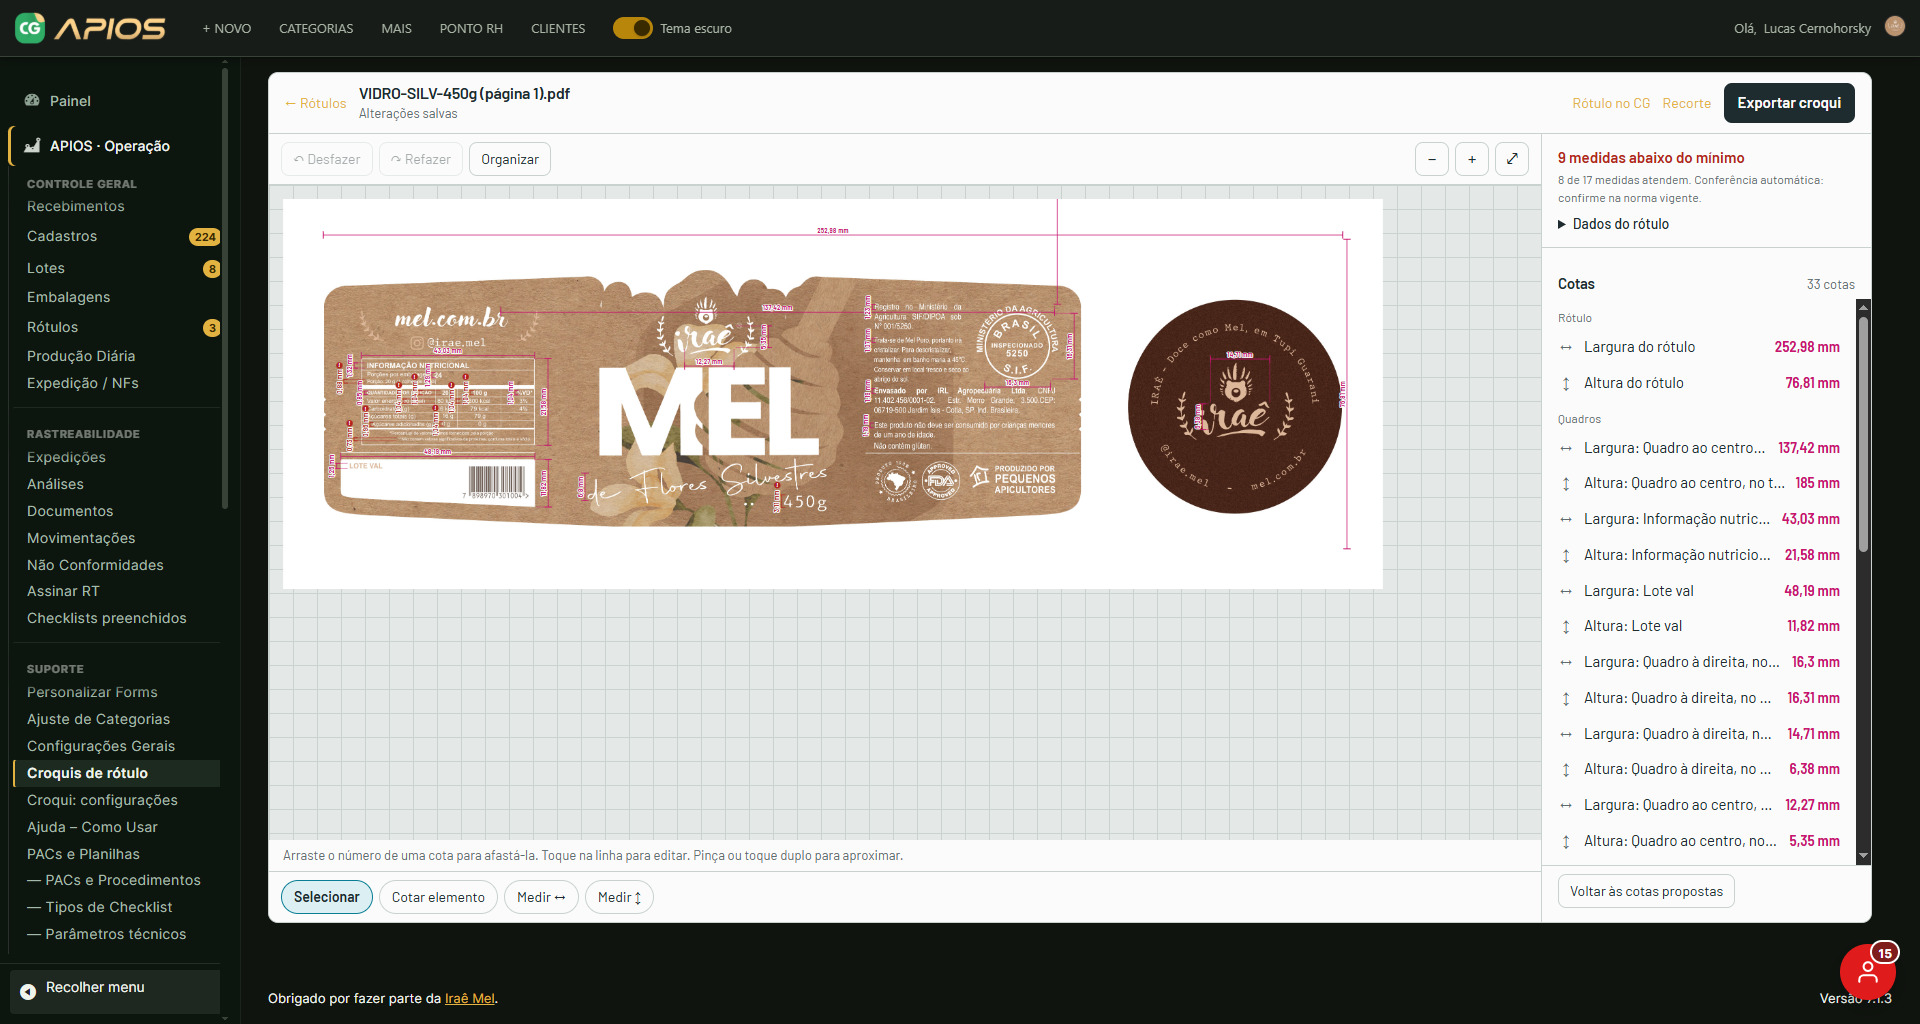
Task: Choose the horizontal Medir tool
Action: click(541, 897)
